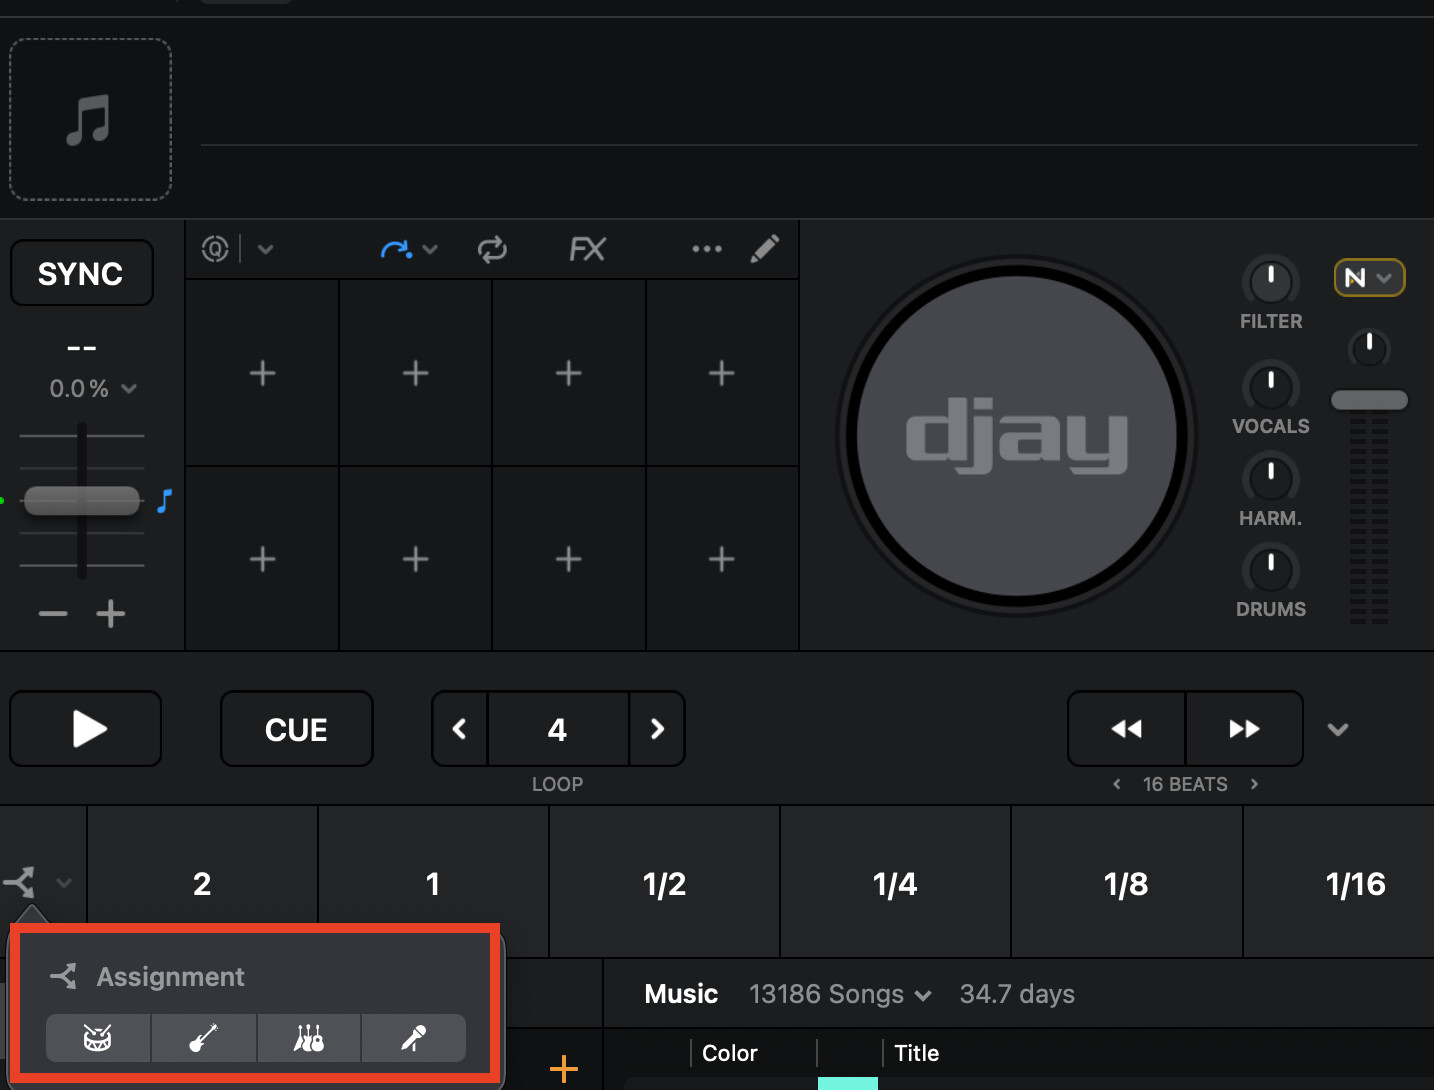Open the FX panel
The image size is (1434, 1090).
587,249
